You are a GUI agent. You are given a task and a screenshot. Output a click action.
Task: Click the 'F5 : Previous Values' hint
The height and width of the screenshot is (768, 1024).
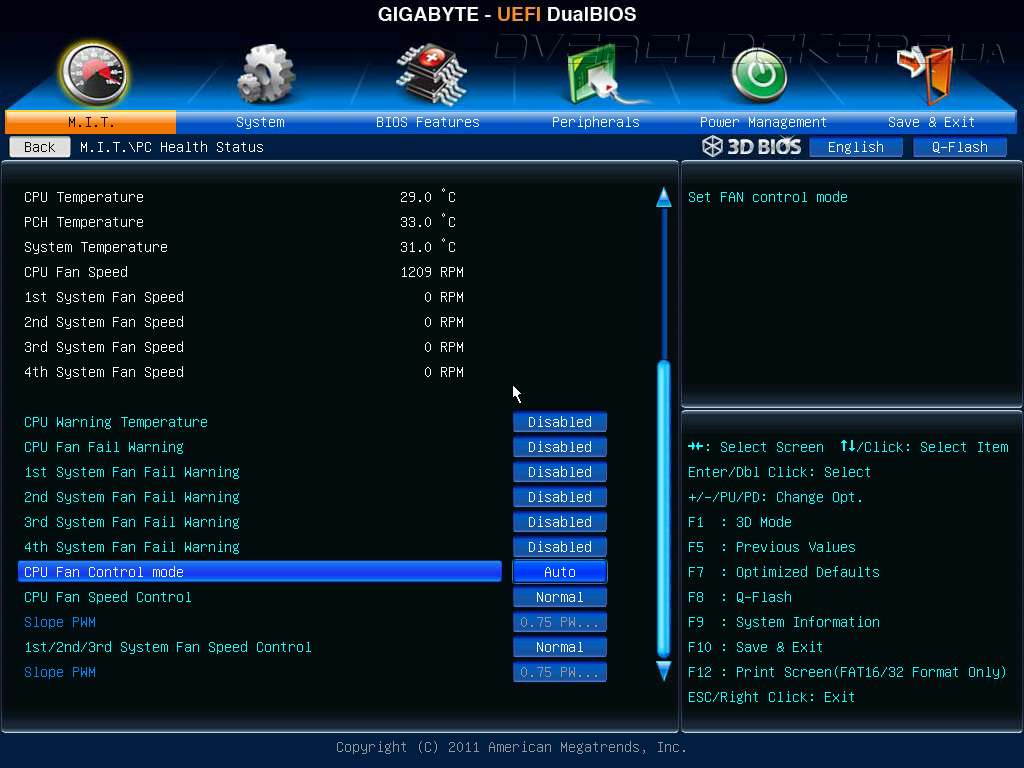[772, 547]
